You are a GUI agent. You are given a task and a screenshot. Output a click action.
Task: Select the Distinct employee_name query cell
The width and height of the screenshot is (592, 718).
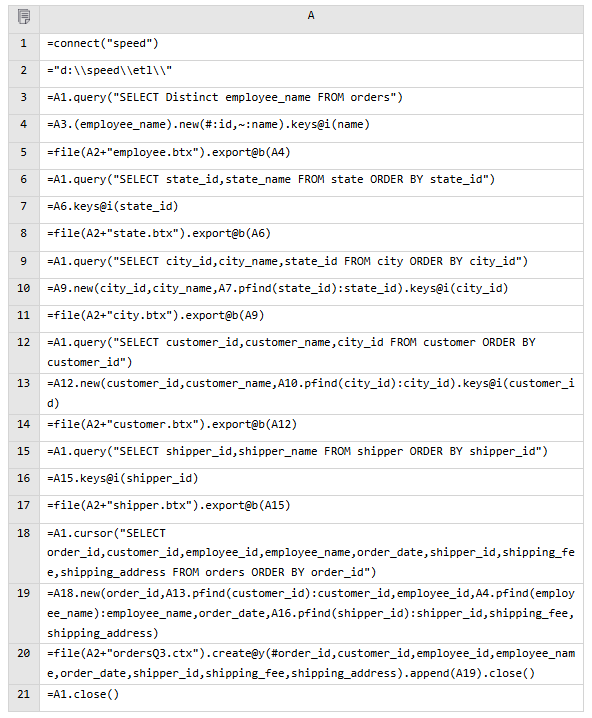(x=311, y=101)
